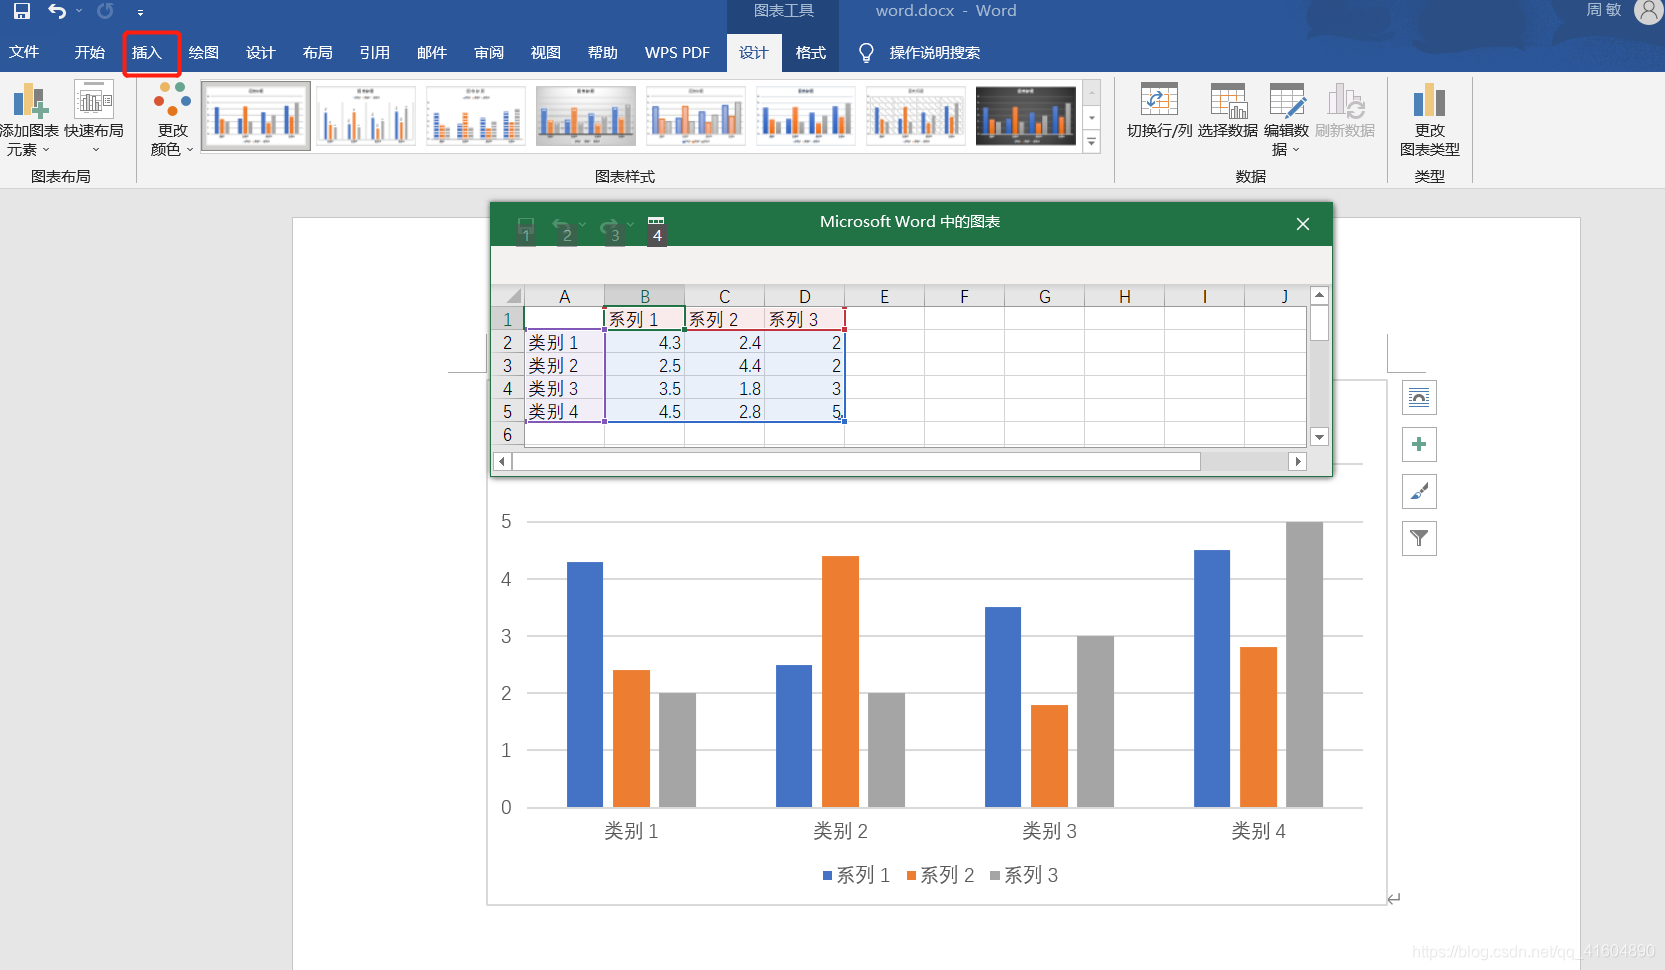This screenshot has height=970, width=1665.
Task: Select row header 5 in data sheet
Action: pyautogui.click(x=508, y=411)
